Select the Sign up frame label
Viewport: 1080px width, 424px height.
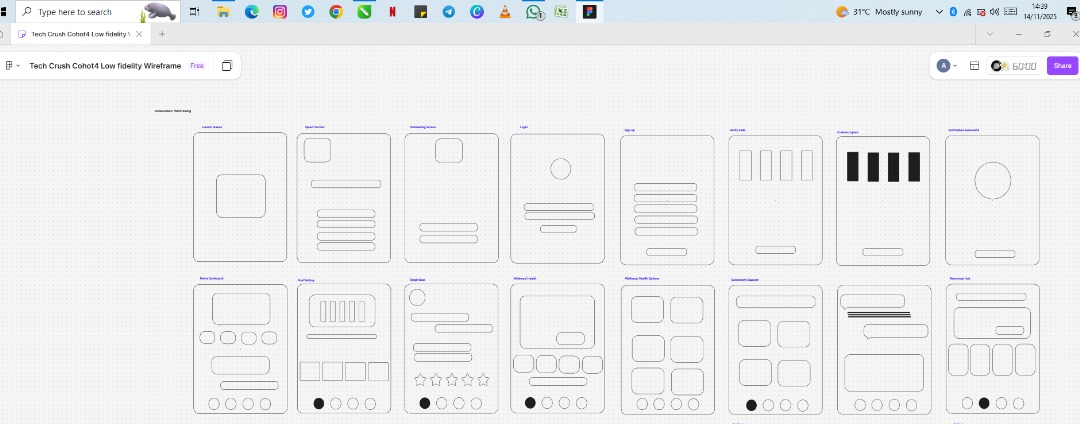pyautogui.click(x=629, y=130)
